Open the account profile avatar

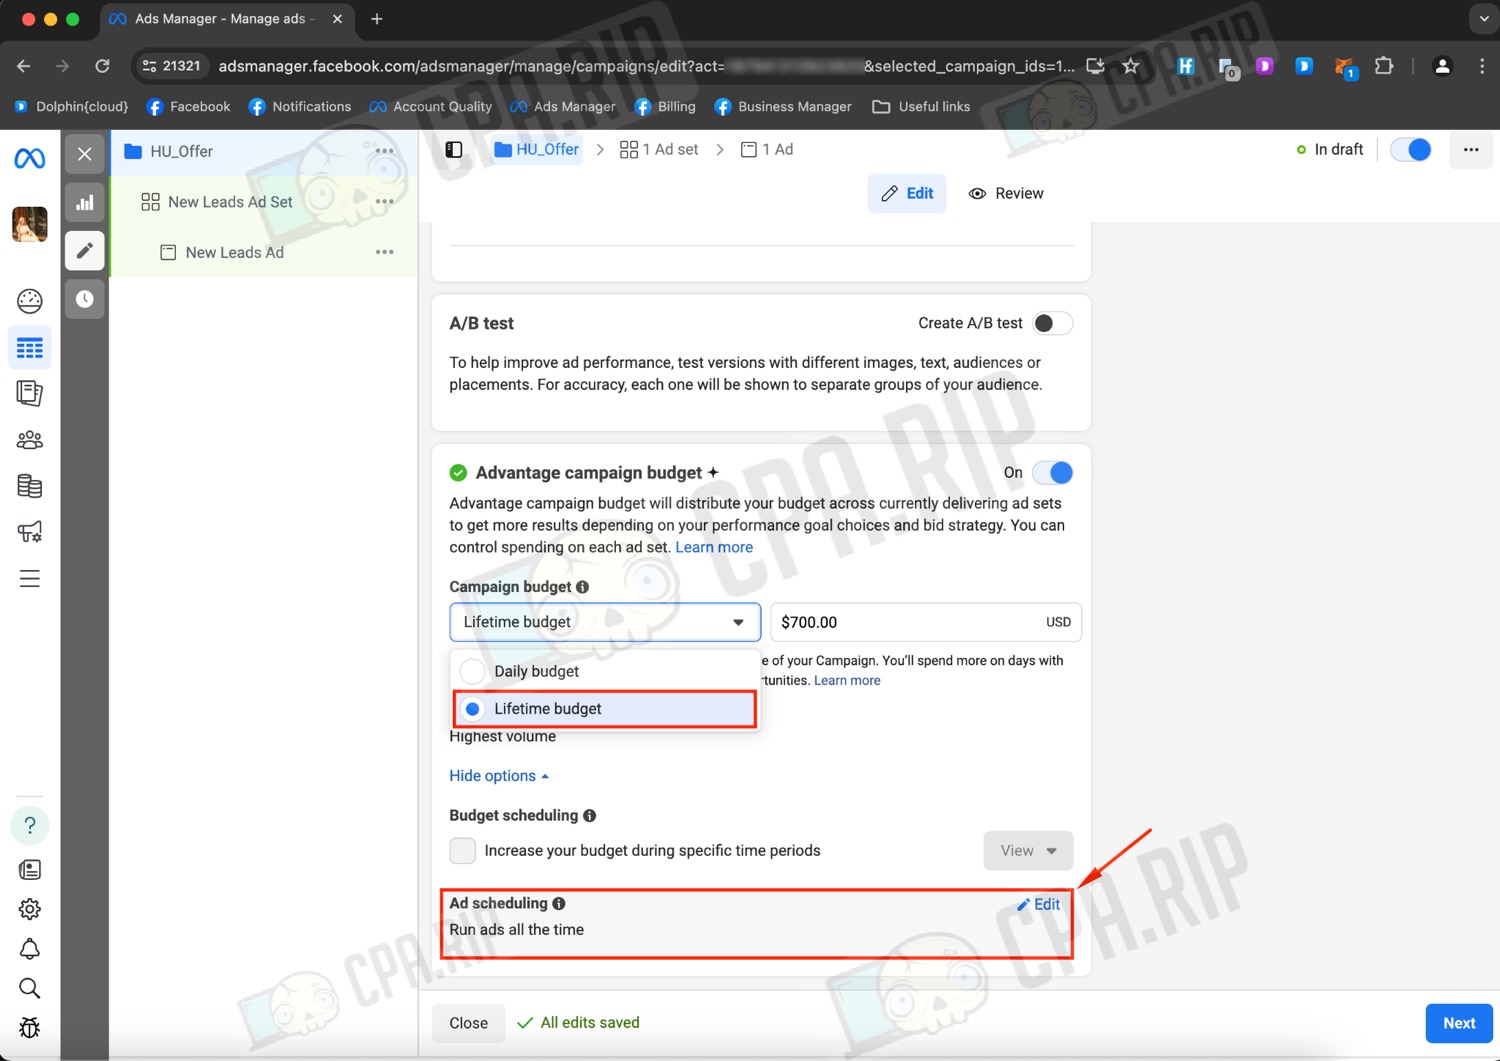click(x=29, y=224)
